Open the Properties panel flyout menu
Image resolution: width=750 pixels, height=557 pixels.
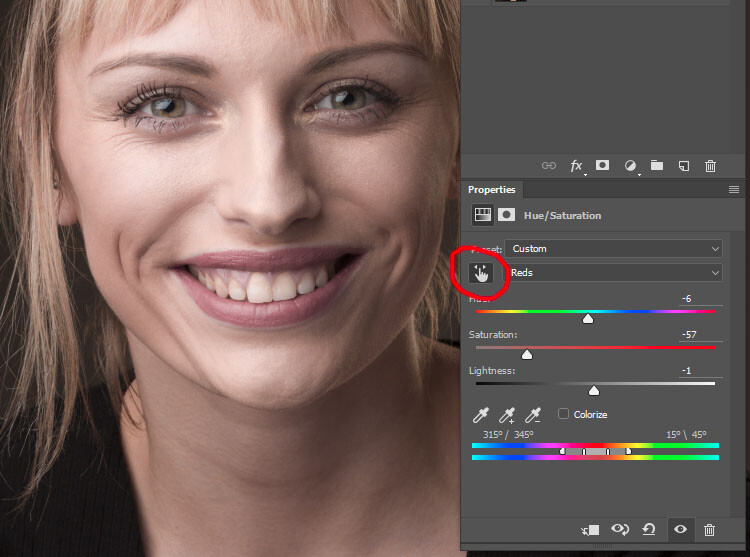(734, 189)
